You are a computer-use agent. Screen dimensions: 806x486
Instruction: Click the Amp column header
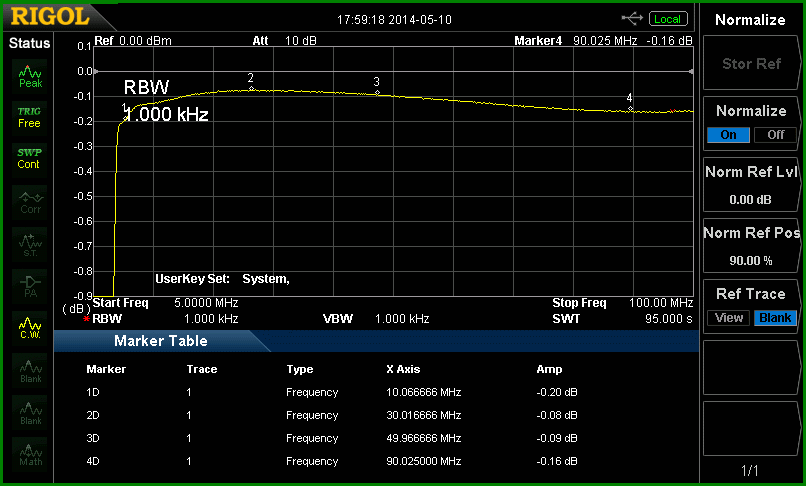[x=549, y=369]
